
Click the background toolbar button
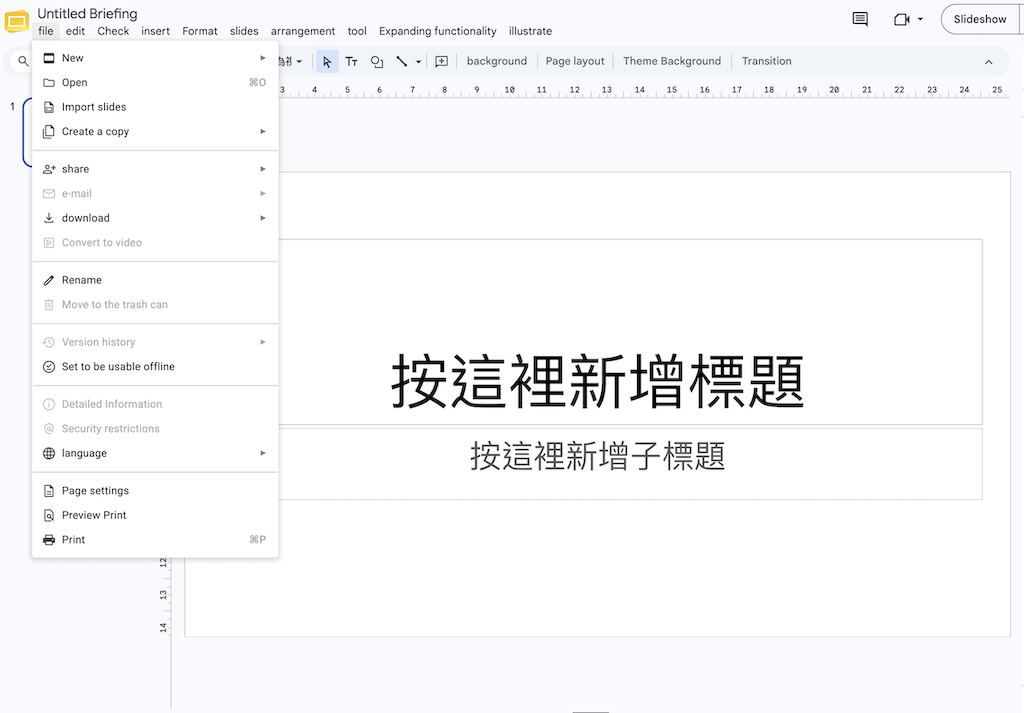[497, 61]
